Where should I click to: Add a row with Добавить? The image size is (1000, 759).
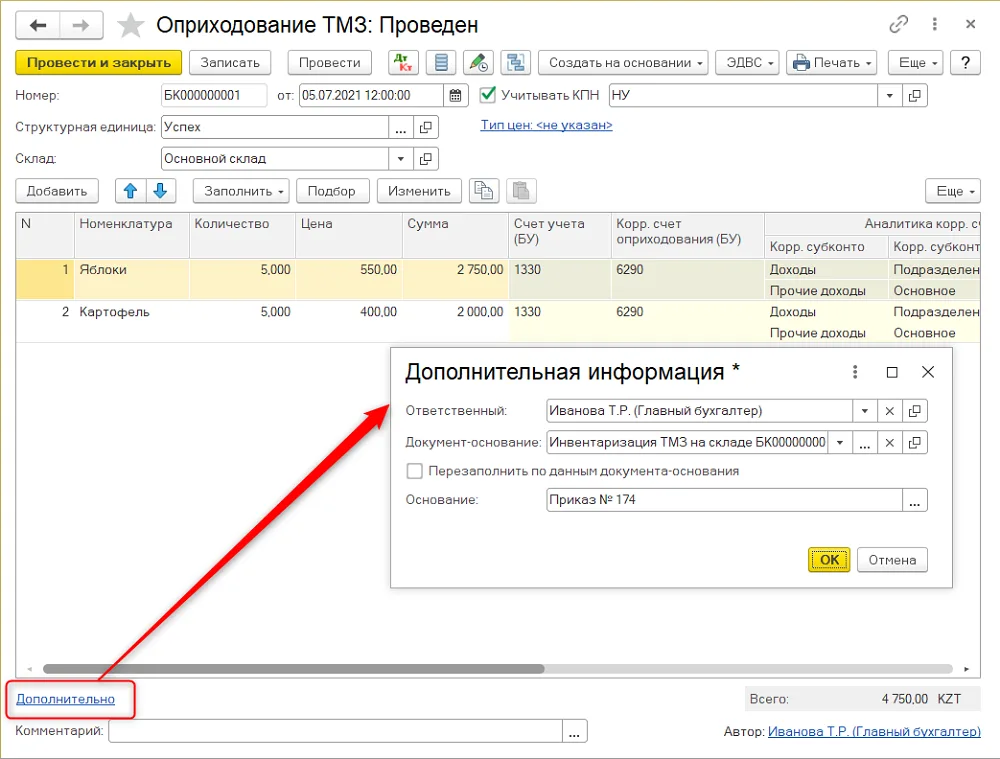57,191
